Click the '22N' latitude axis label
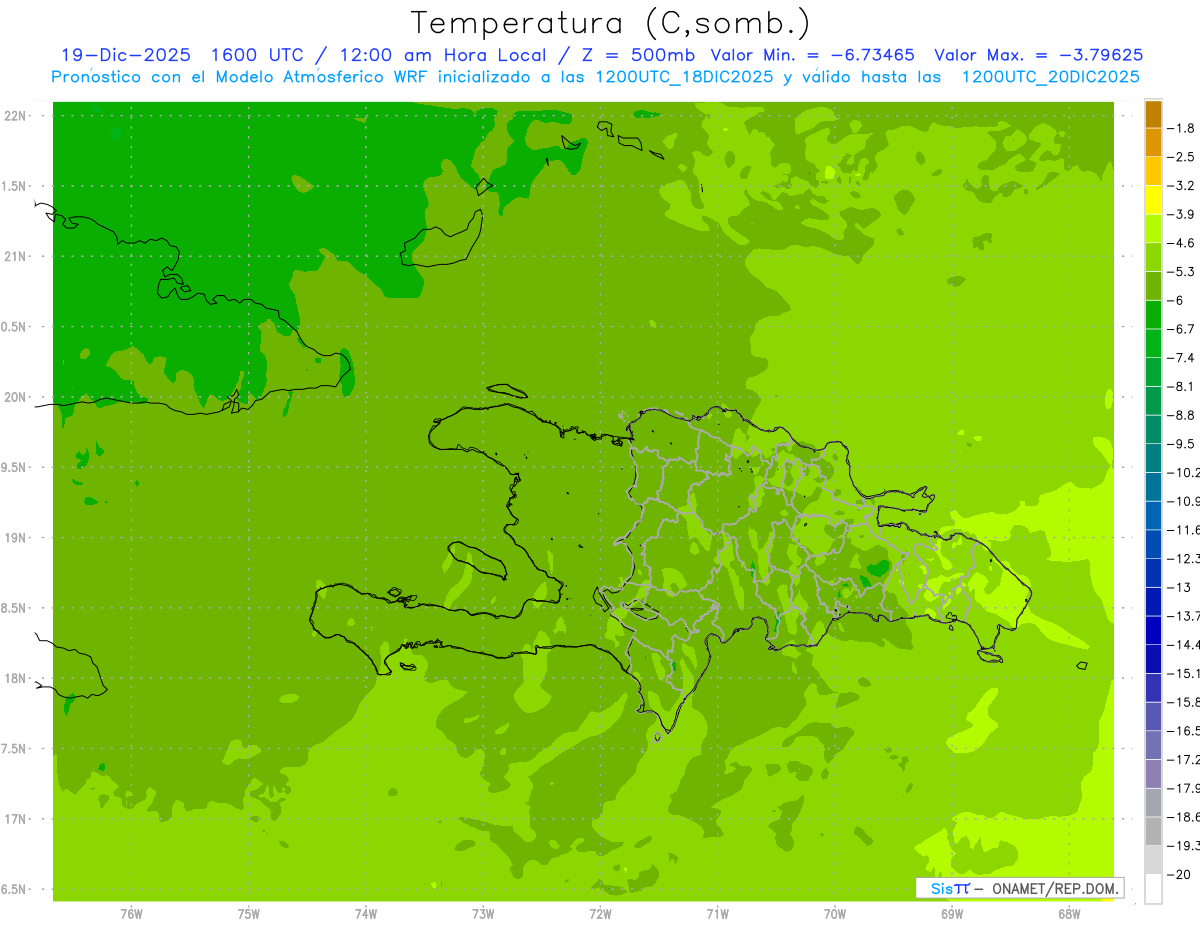This screenshot has height=927, width=1200. click(x=14, y=116)
